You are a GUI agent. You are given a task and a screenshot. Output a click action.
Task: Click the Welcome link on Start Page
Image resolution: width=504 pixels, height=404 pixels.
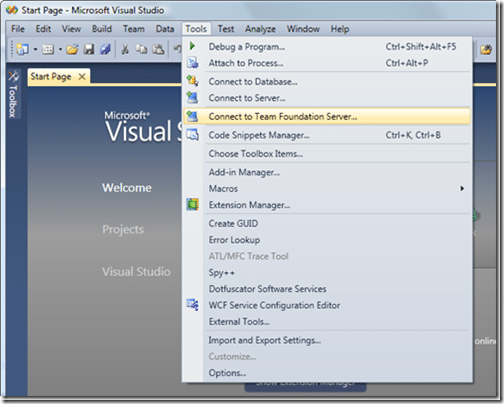pos(127,188)
